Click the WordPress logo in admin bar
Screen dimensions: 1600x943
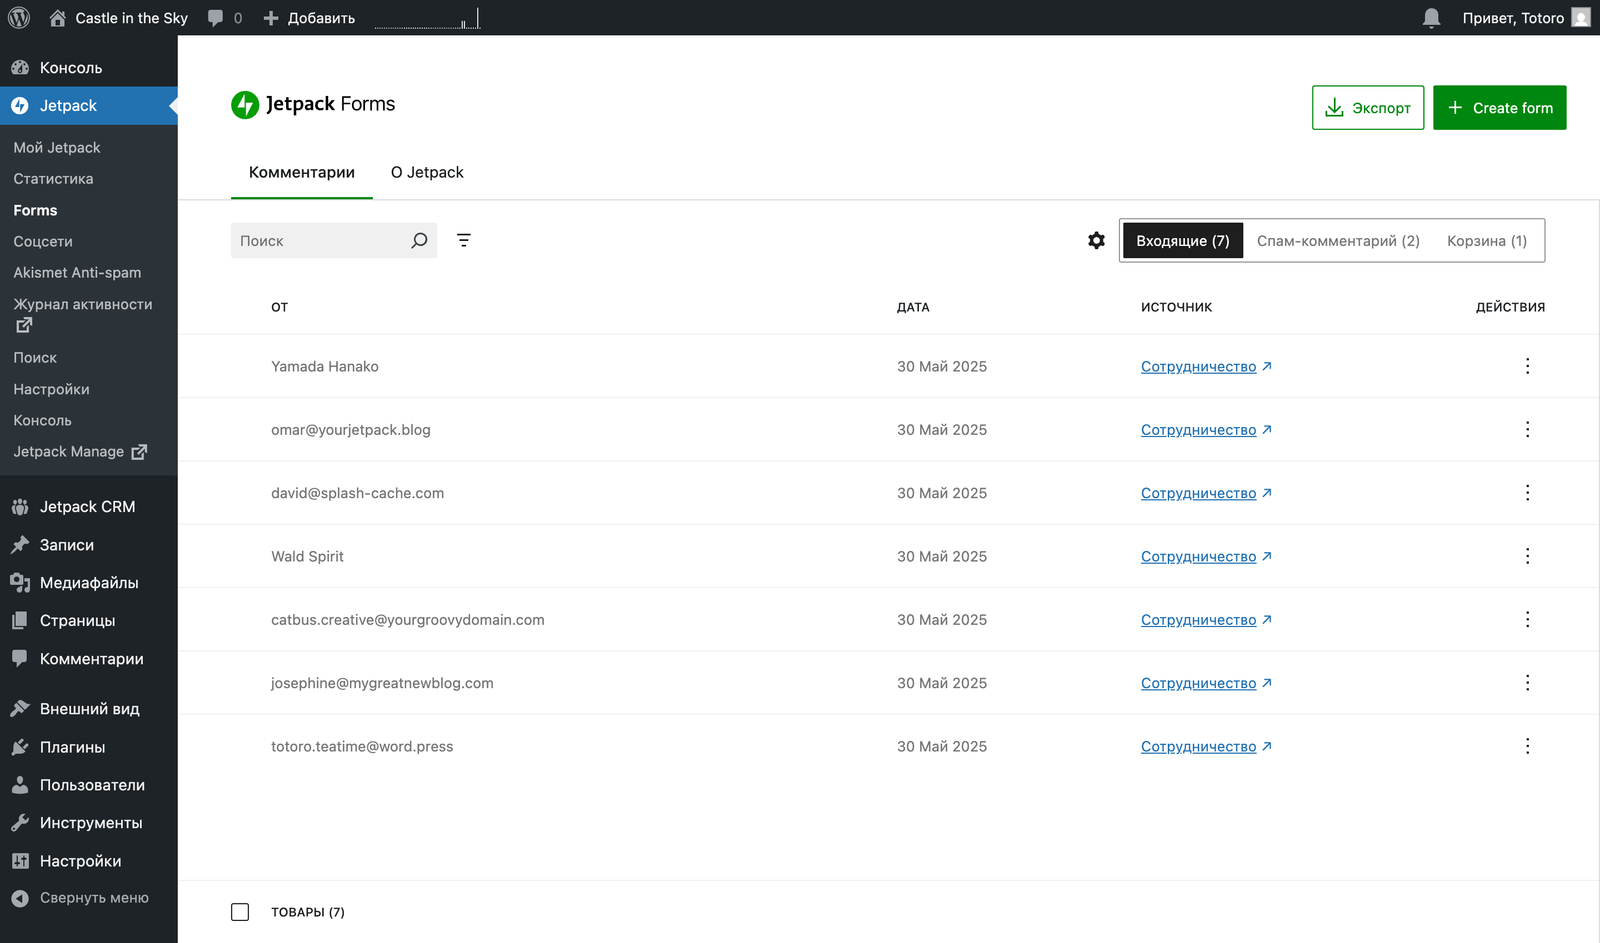tap(19, 18)
